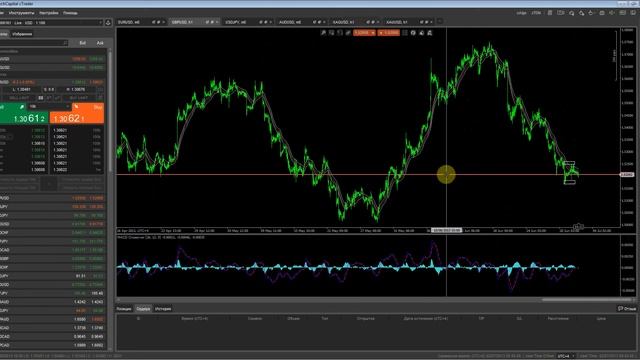Click the Sell Limit button

click(x=19, y=98)
